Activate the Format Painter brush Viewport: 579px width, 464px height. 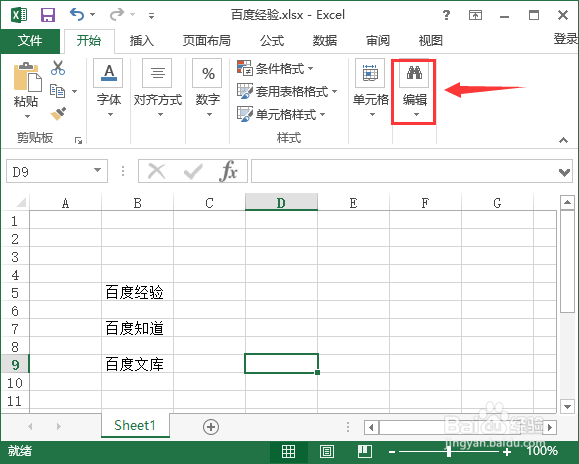[58, 114]
